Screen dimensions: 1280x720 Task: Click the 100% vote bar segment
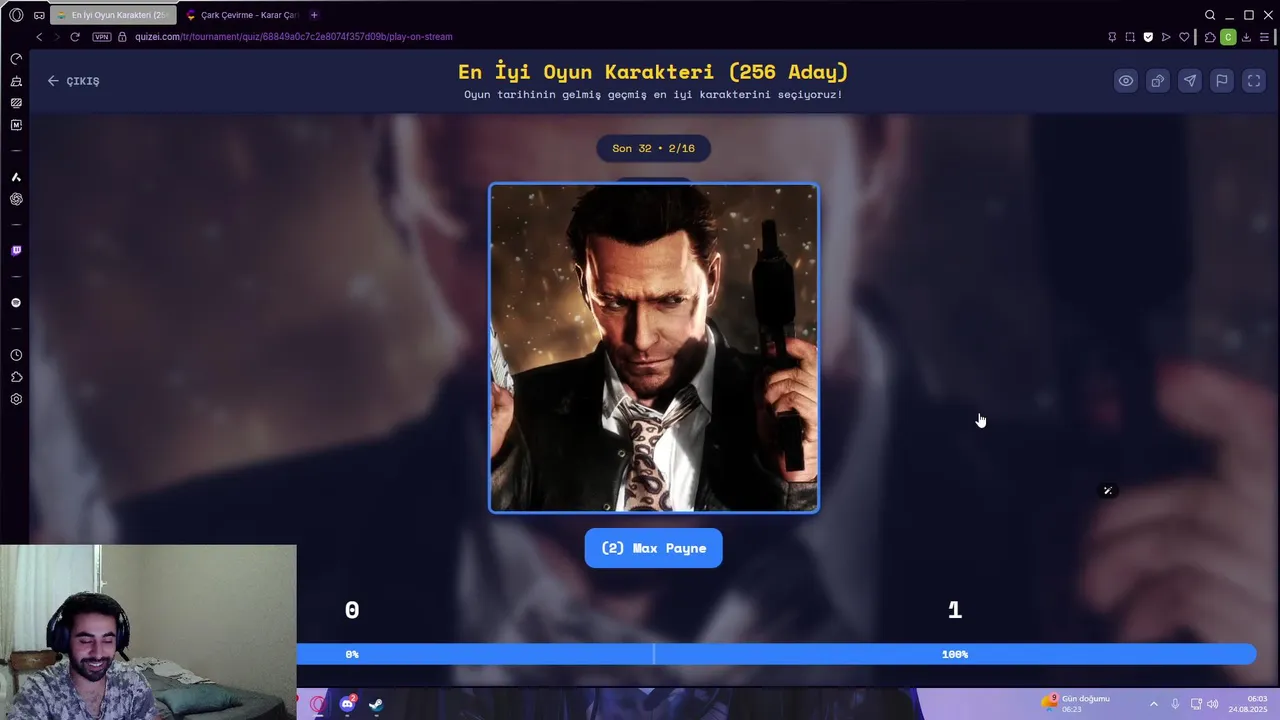click(x=955, y=654)
